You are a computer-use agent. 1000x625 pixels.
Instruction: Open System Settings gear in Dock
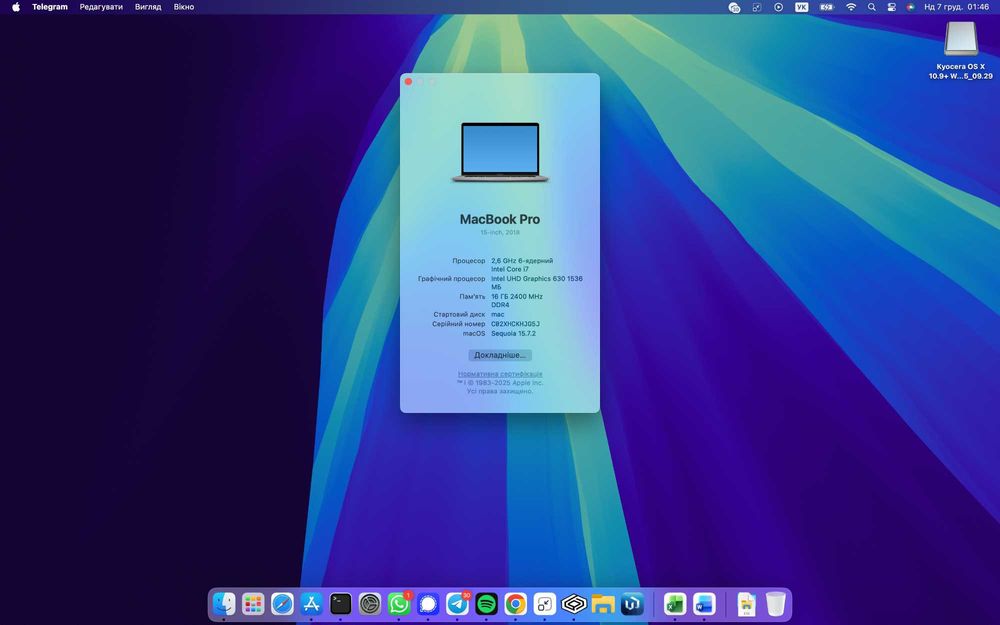[x=370, y=603]
